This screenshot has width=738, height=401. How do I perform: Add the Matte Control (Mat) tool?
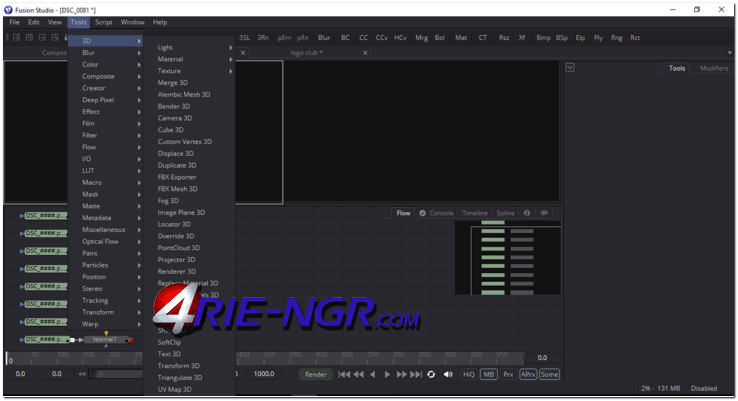[x=461, y=38]
